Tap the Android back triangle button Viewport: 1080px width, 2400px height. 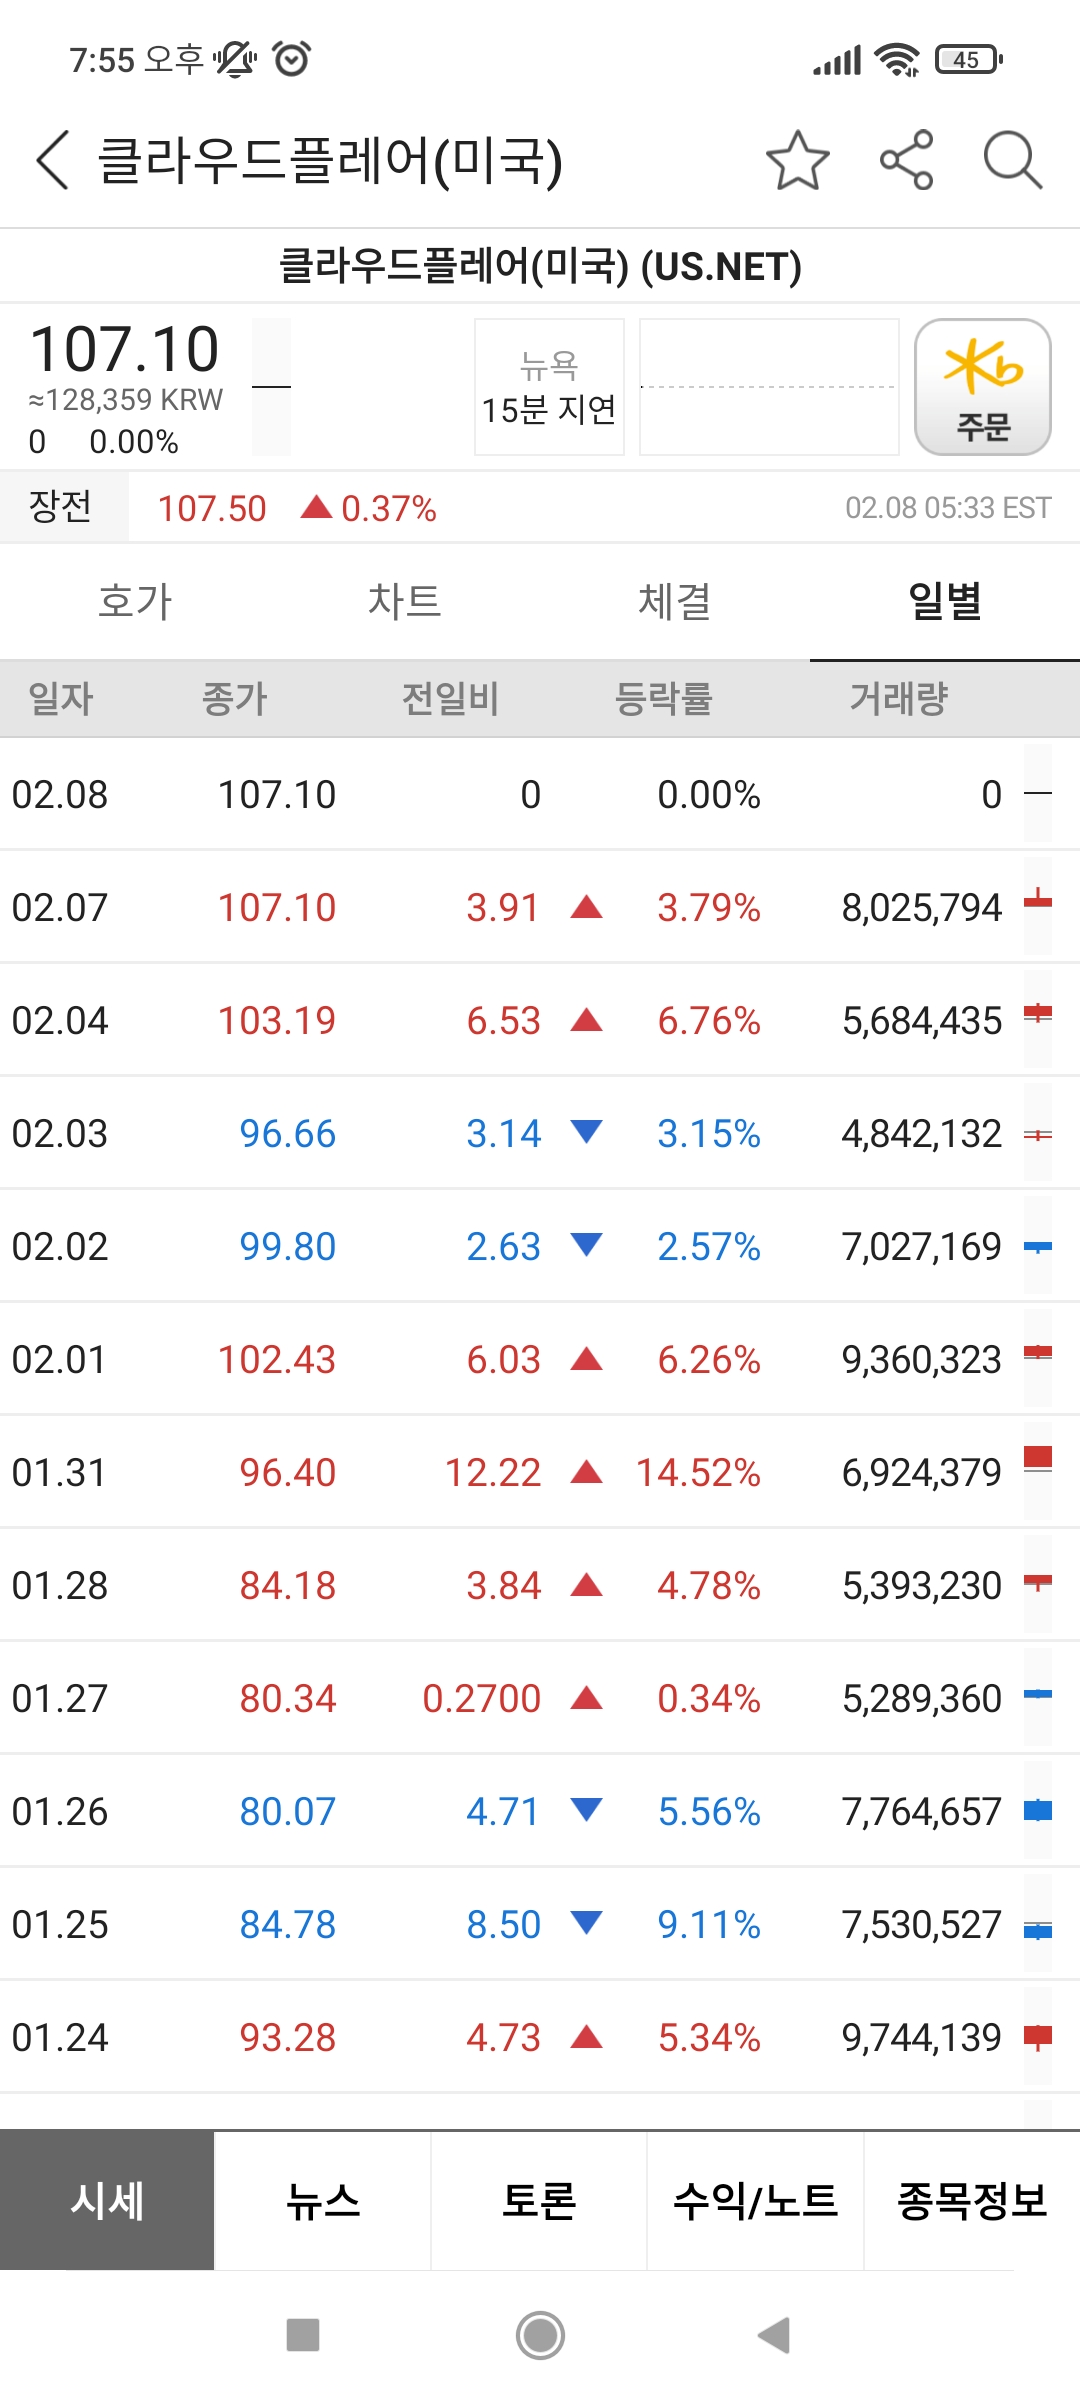tap(775, 2335)
